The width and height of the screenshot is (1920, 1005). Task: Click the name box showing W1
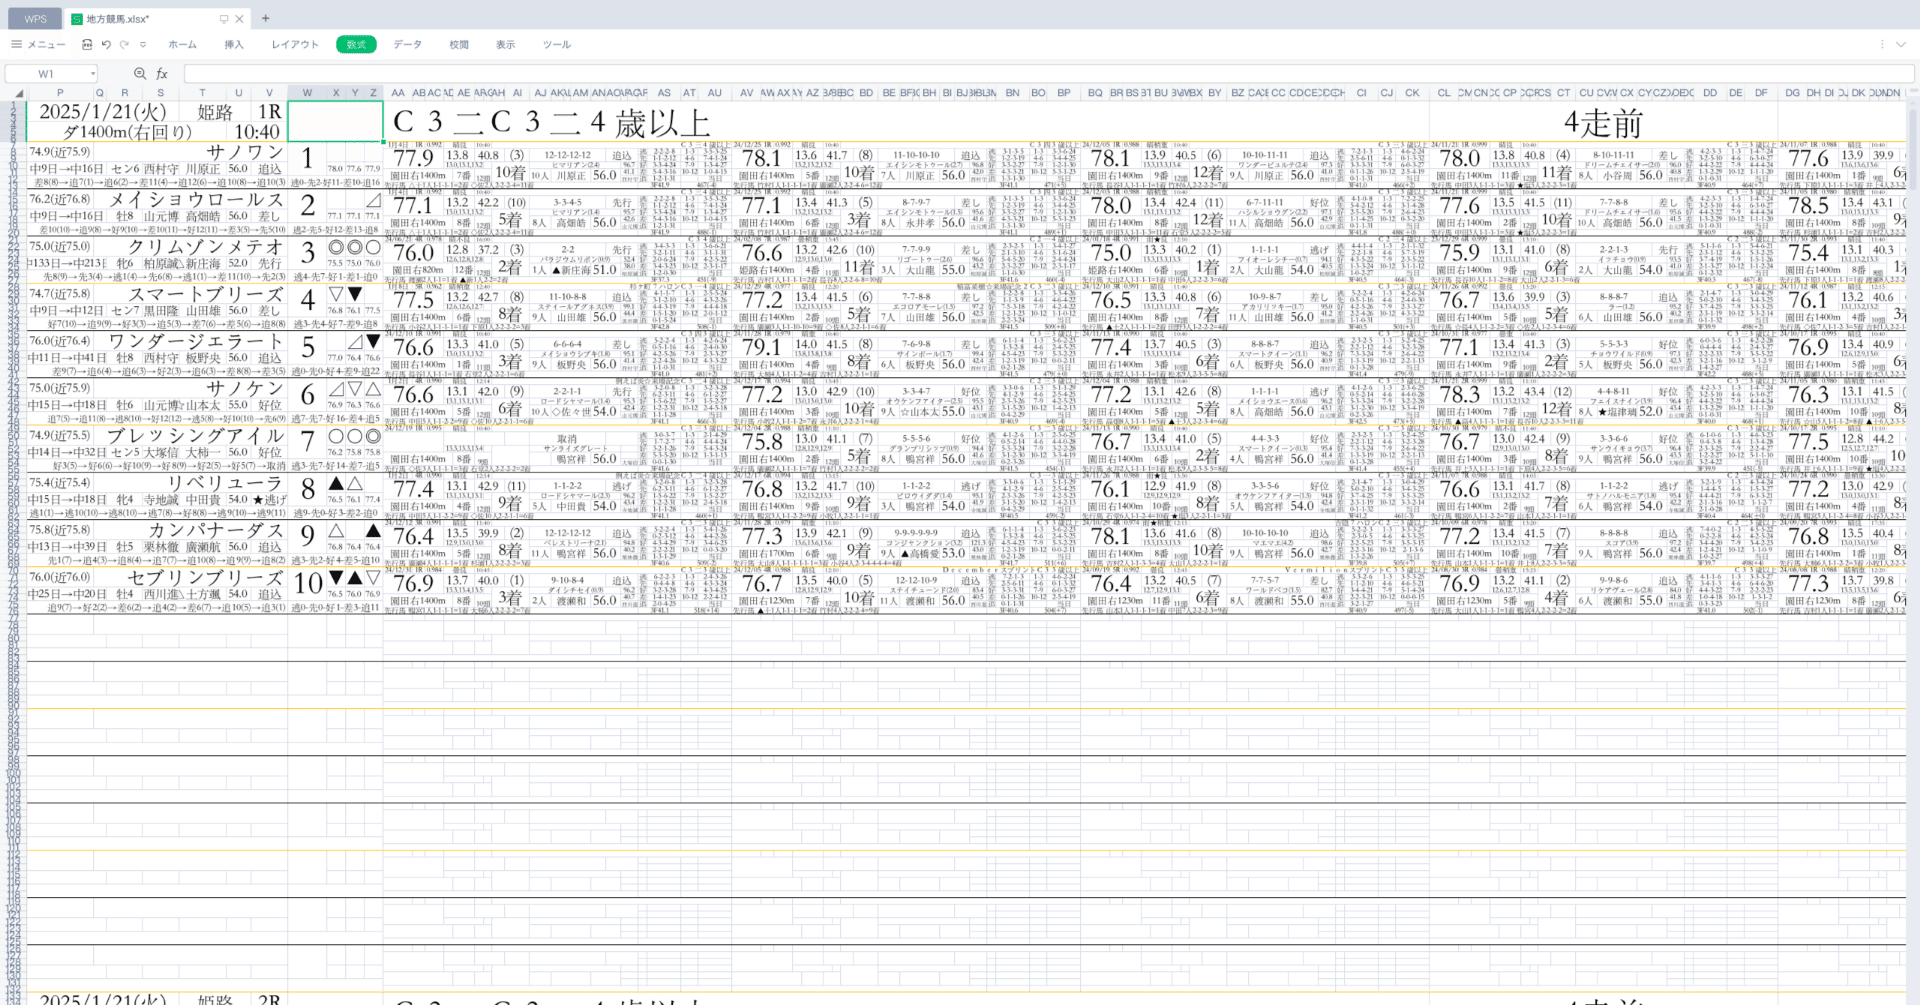click(x=46, y=74)
